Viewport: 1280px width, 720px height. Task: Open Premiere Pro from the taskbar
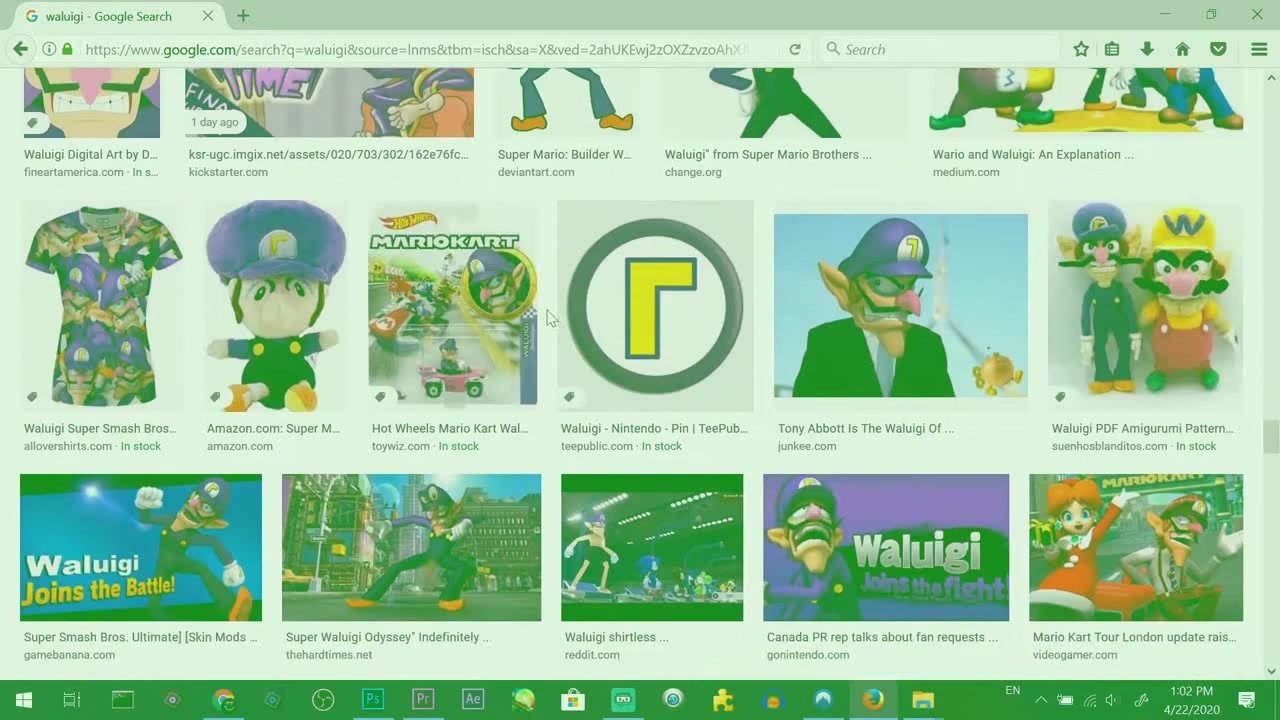coord(423,700)
